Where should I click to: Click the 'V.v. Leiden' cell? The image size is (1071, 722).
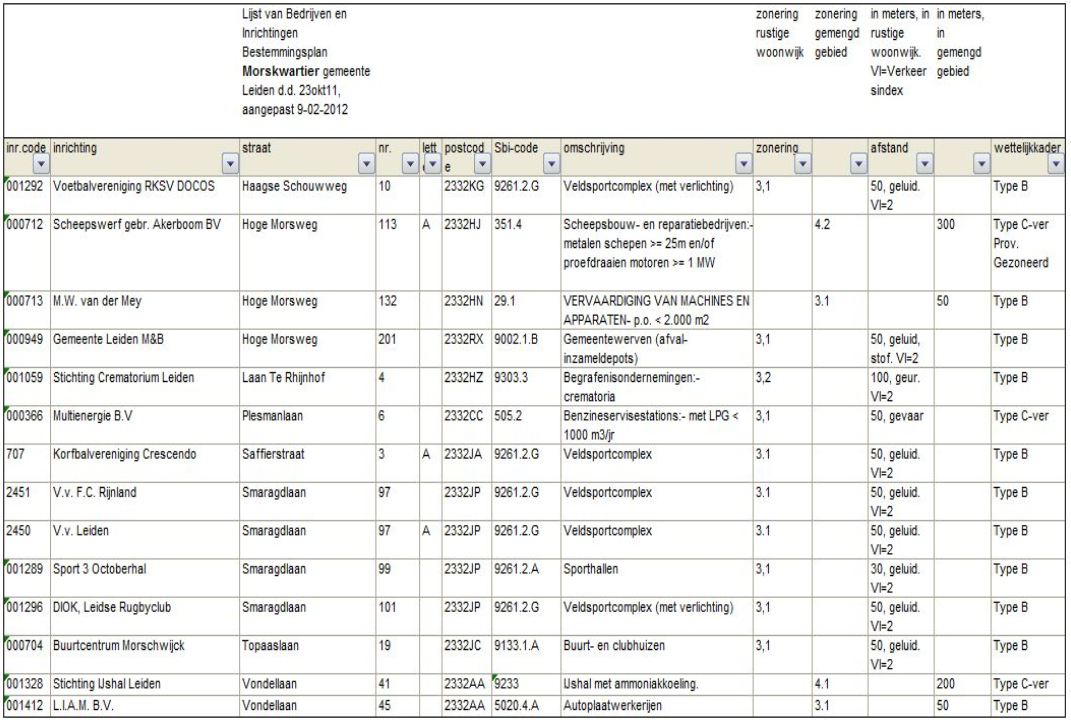point(145,539)
